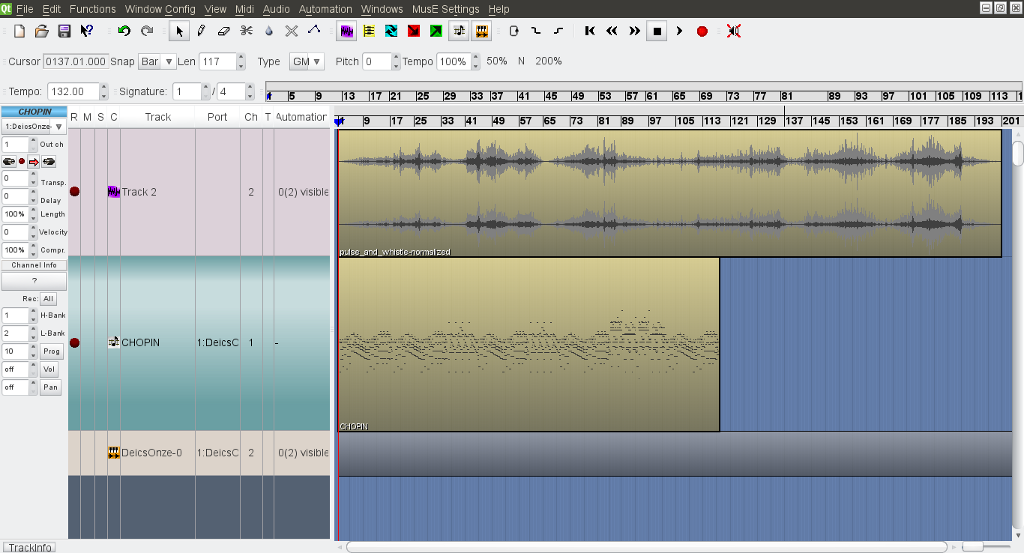Select the Pencil draw tool
1024x553 pixels.
[x=202, y=31]
